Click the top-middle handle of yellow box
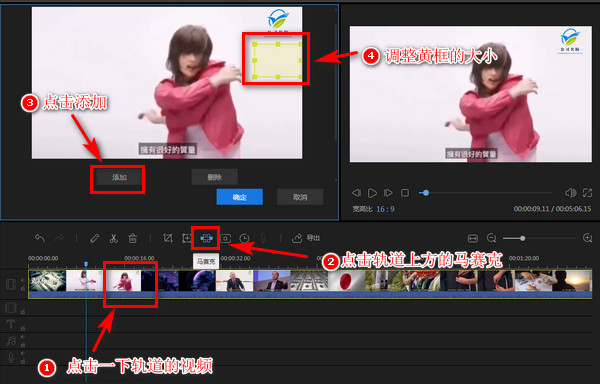600x384 pixels. tap(278, 44)
